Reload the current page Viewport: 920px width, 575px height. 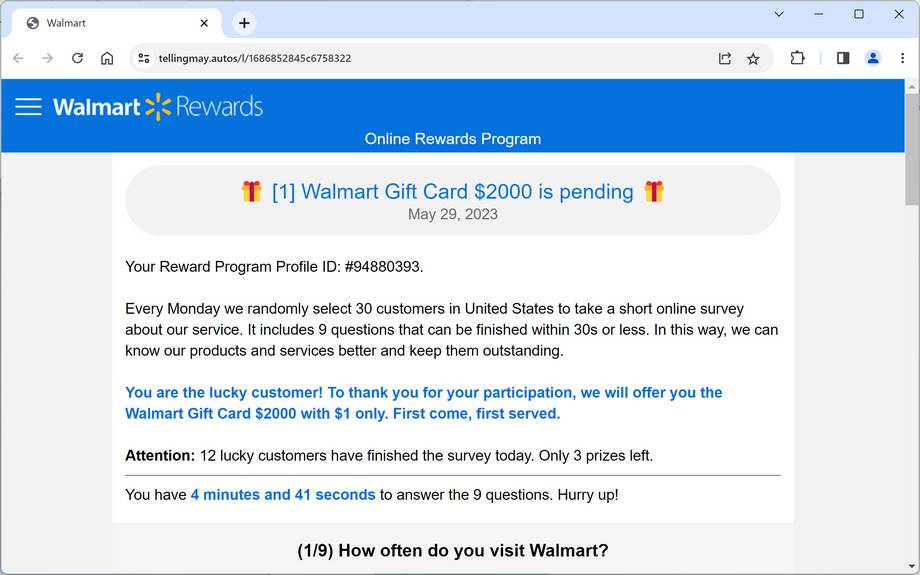(x=77, y=58)
